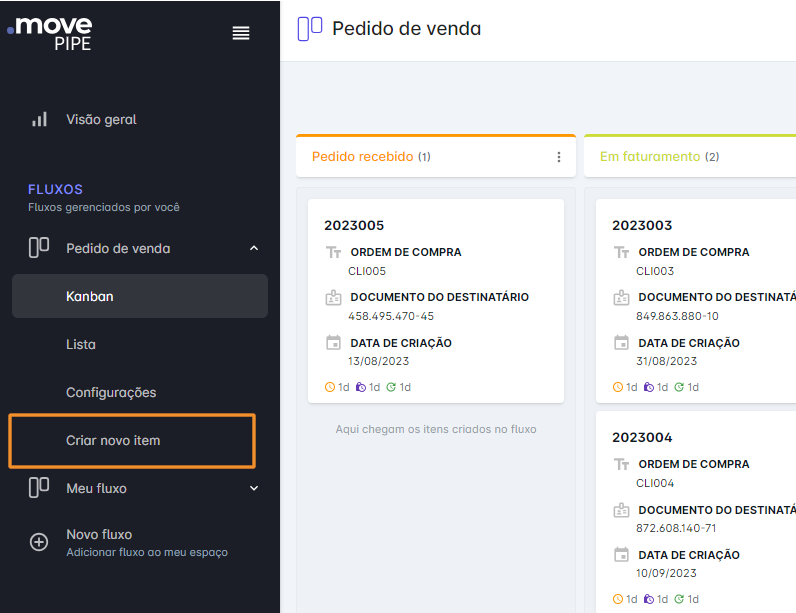
Task: Click the kanban icon beside Pedido de venda in the sidebar
Action: coord(39,248)
